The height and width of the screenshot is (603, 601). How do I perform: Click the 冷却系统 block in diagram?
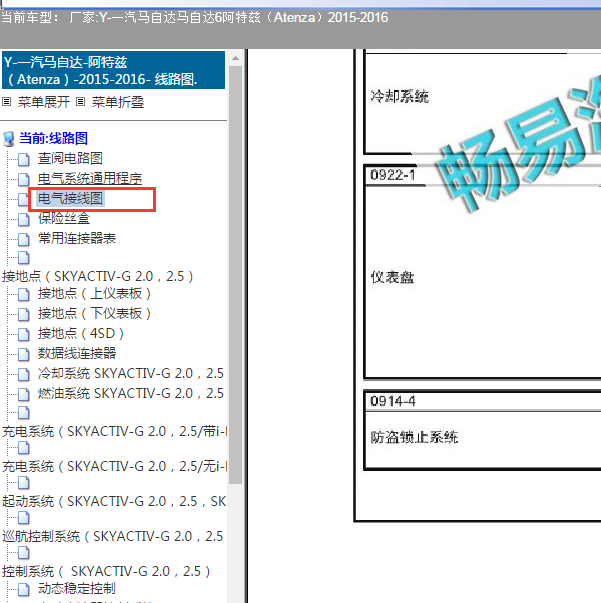tap(400, 96)
